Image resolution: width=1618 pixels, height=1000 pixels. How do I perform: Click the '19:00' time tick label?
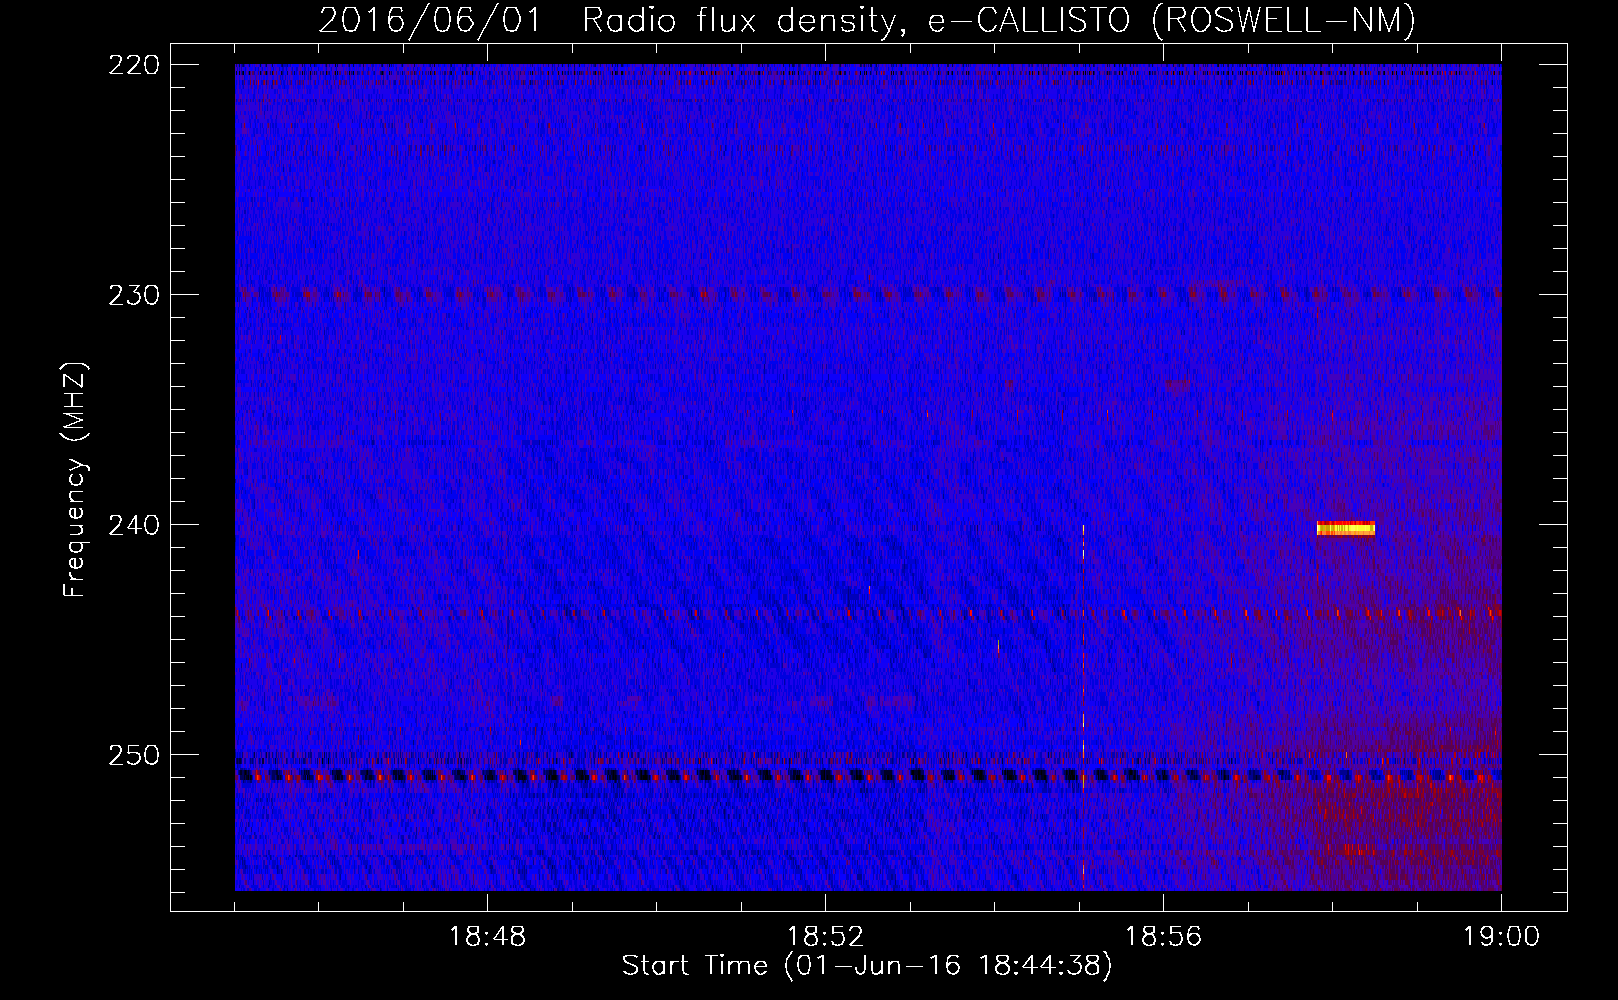tap(1501, 937)
